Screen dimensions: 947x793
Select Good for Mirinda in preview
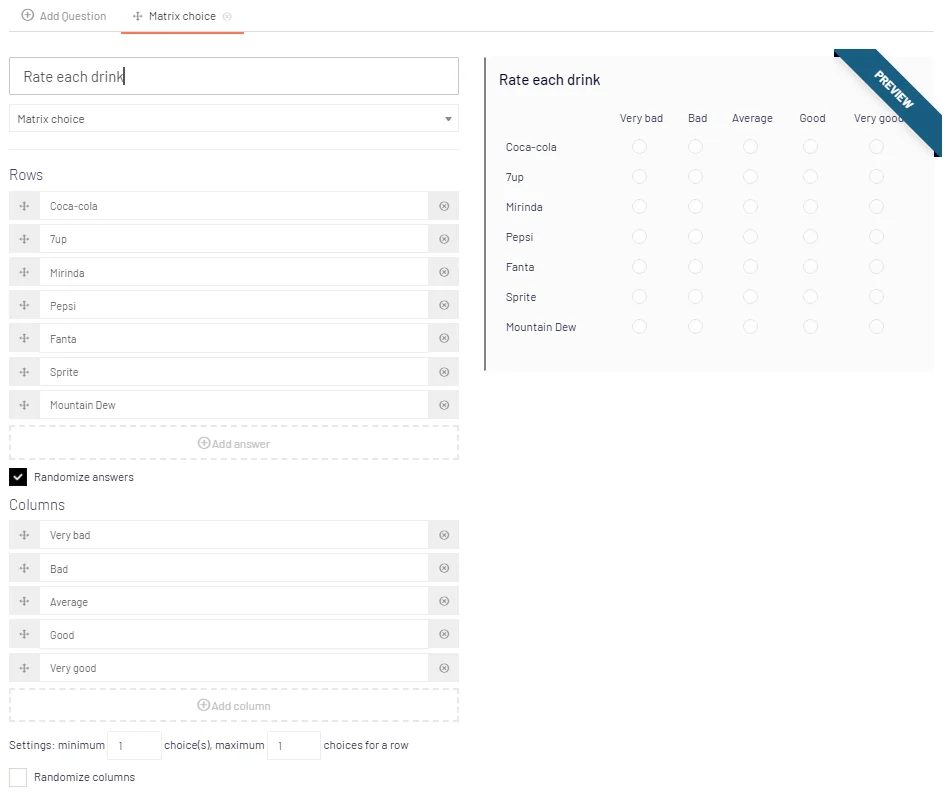click(811, 207)
